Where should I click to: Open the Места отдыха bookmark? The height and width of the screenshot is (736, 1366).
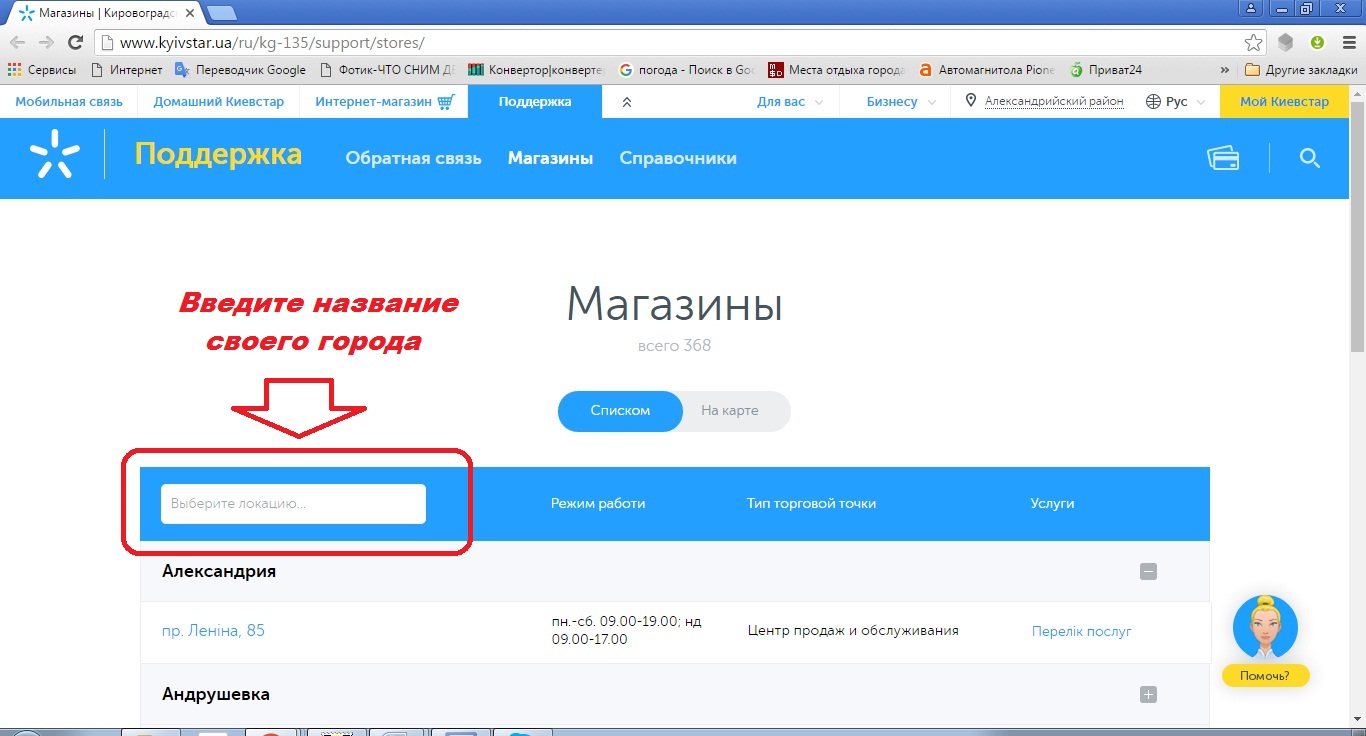click(x=837, y=70)
